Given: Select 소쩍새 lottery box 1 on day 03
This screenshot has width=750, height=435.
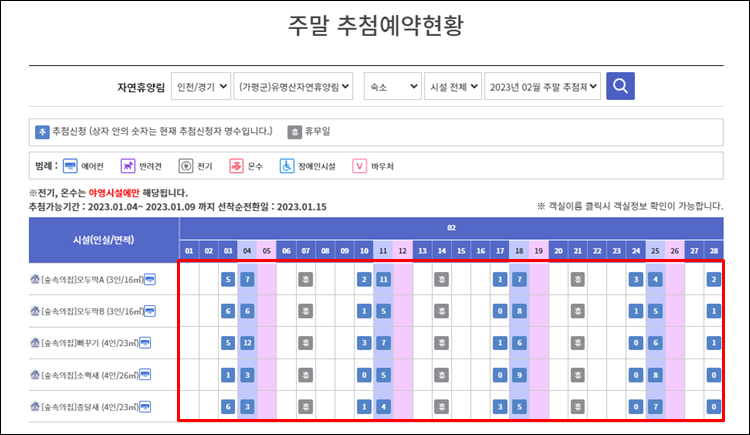Looking at the screenshot, I should (228, 375).
